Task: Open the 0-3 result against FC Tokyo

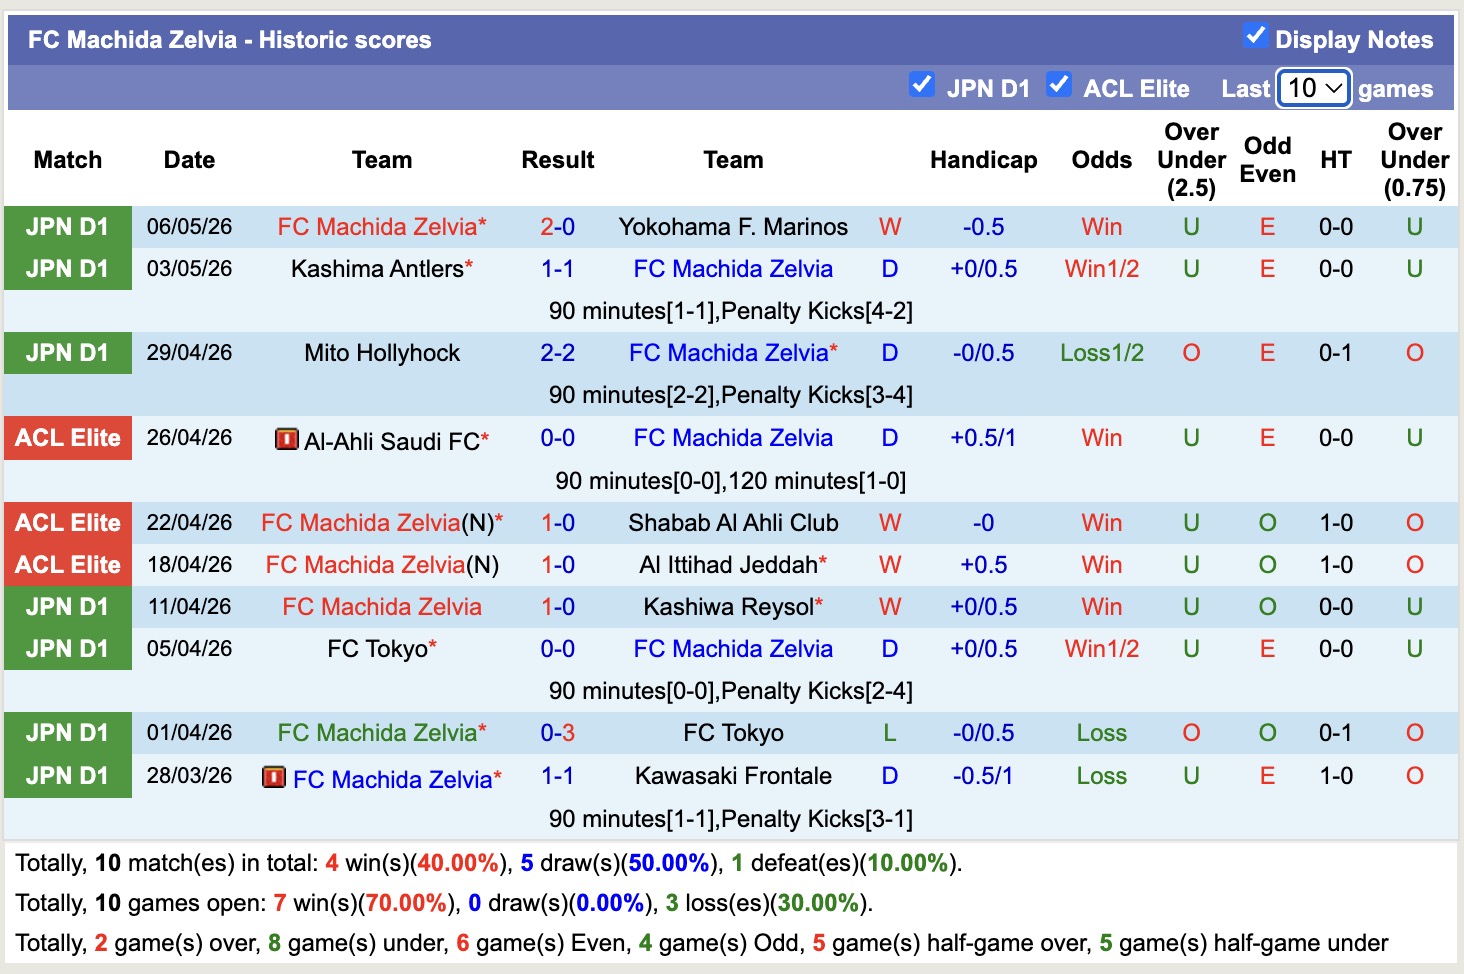Action: click(x=557, y=733)
